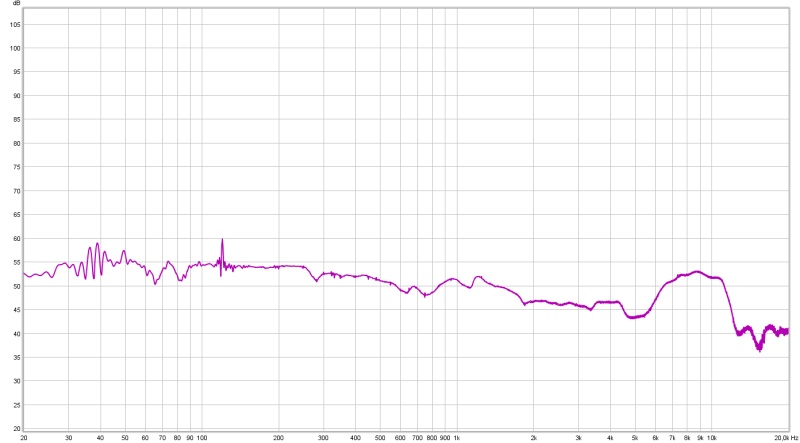Click the 200 Hz x-axis label
800x443 pixels.
[x=278, y=438]
